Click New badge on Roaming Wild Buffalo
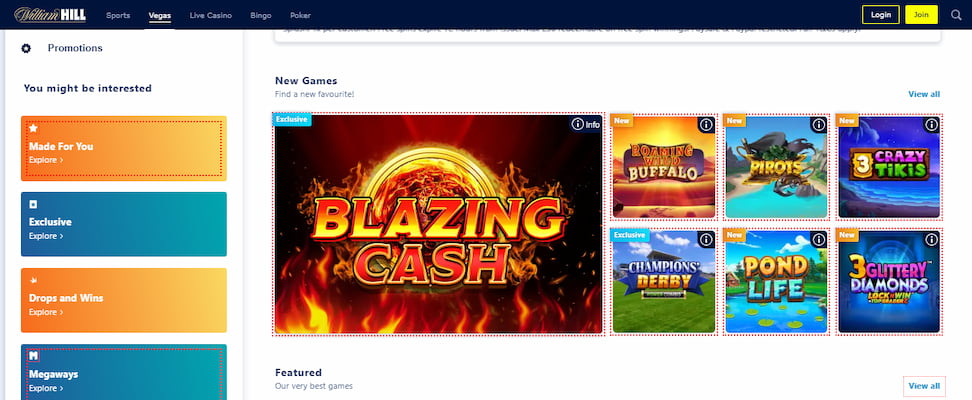The width and height of the screenshot is (972, 400). (622, 120)
